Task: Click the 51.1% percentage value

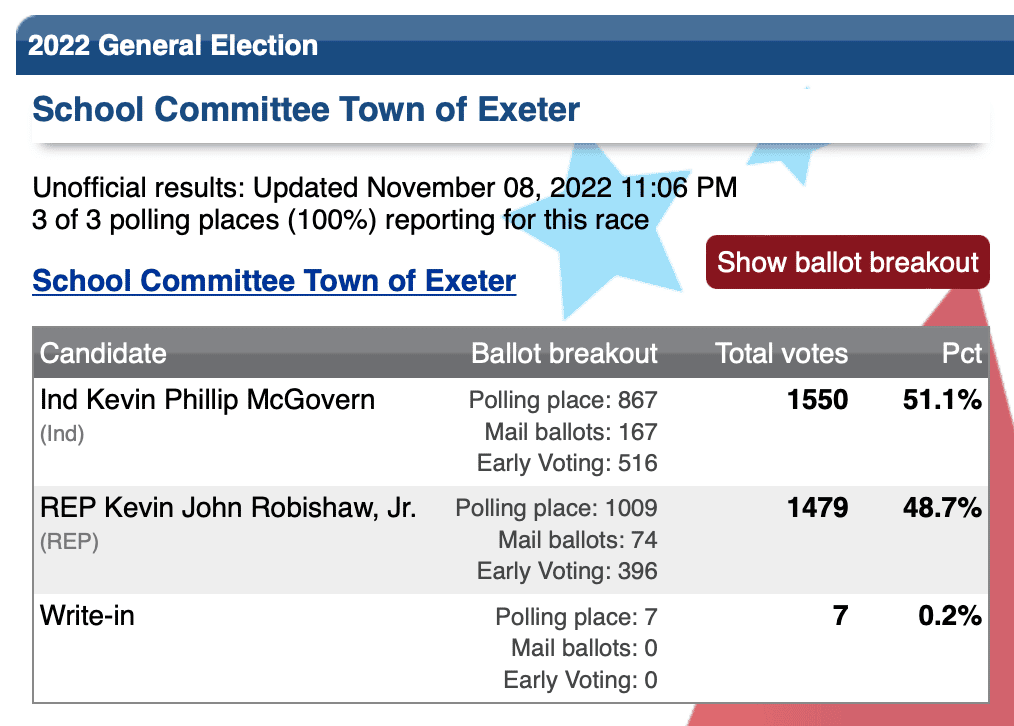Action: (943, 400)
